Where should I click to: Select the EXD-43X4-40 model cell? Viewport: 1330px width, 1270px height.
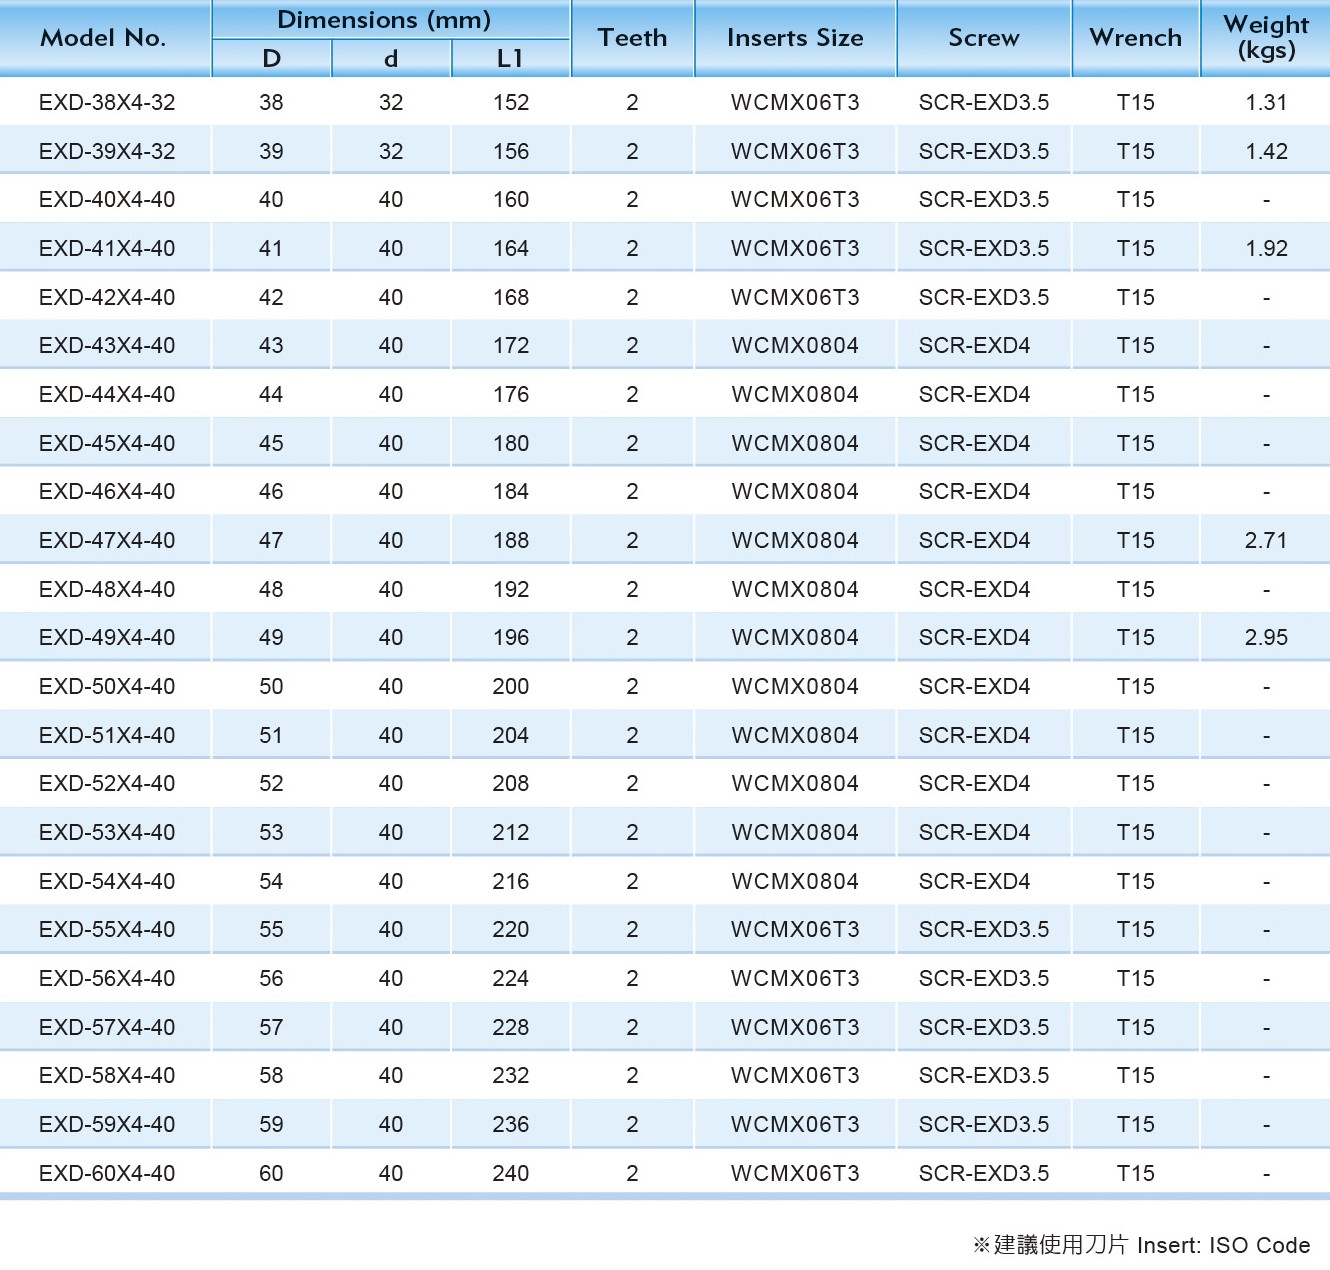coord(107,346)
